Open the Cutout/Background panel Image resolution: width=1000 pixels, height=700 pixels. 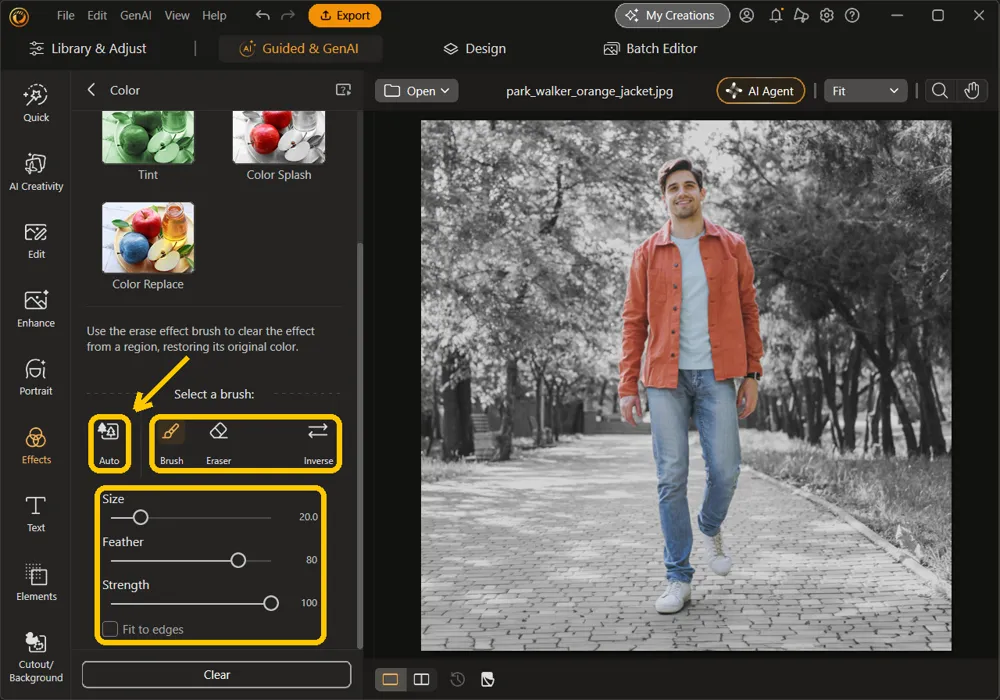click(x=36, y=657)
